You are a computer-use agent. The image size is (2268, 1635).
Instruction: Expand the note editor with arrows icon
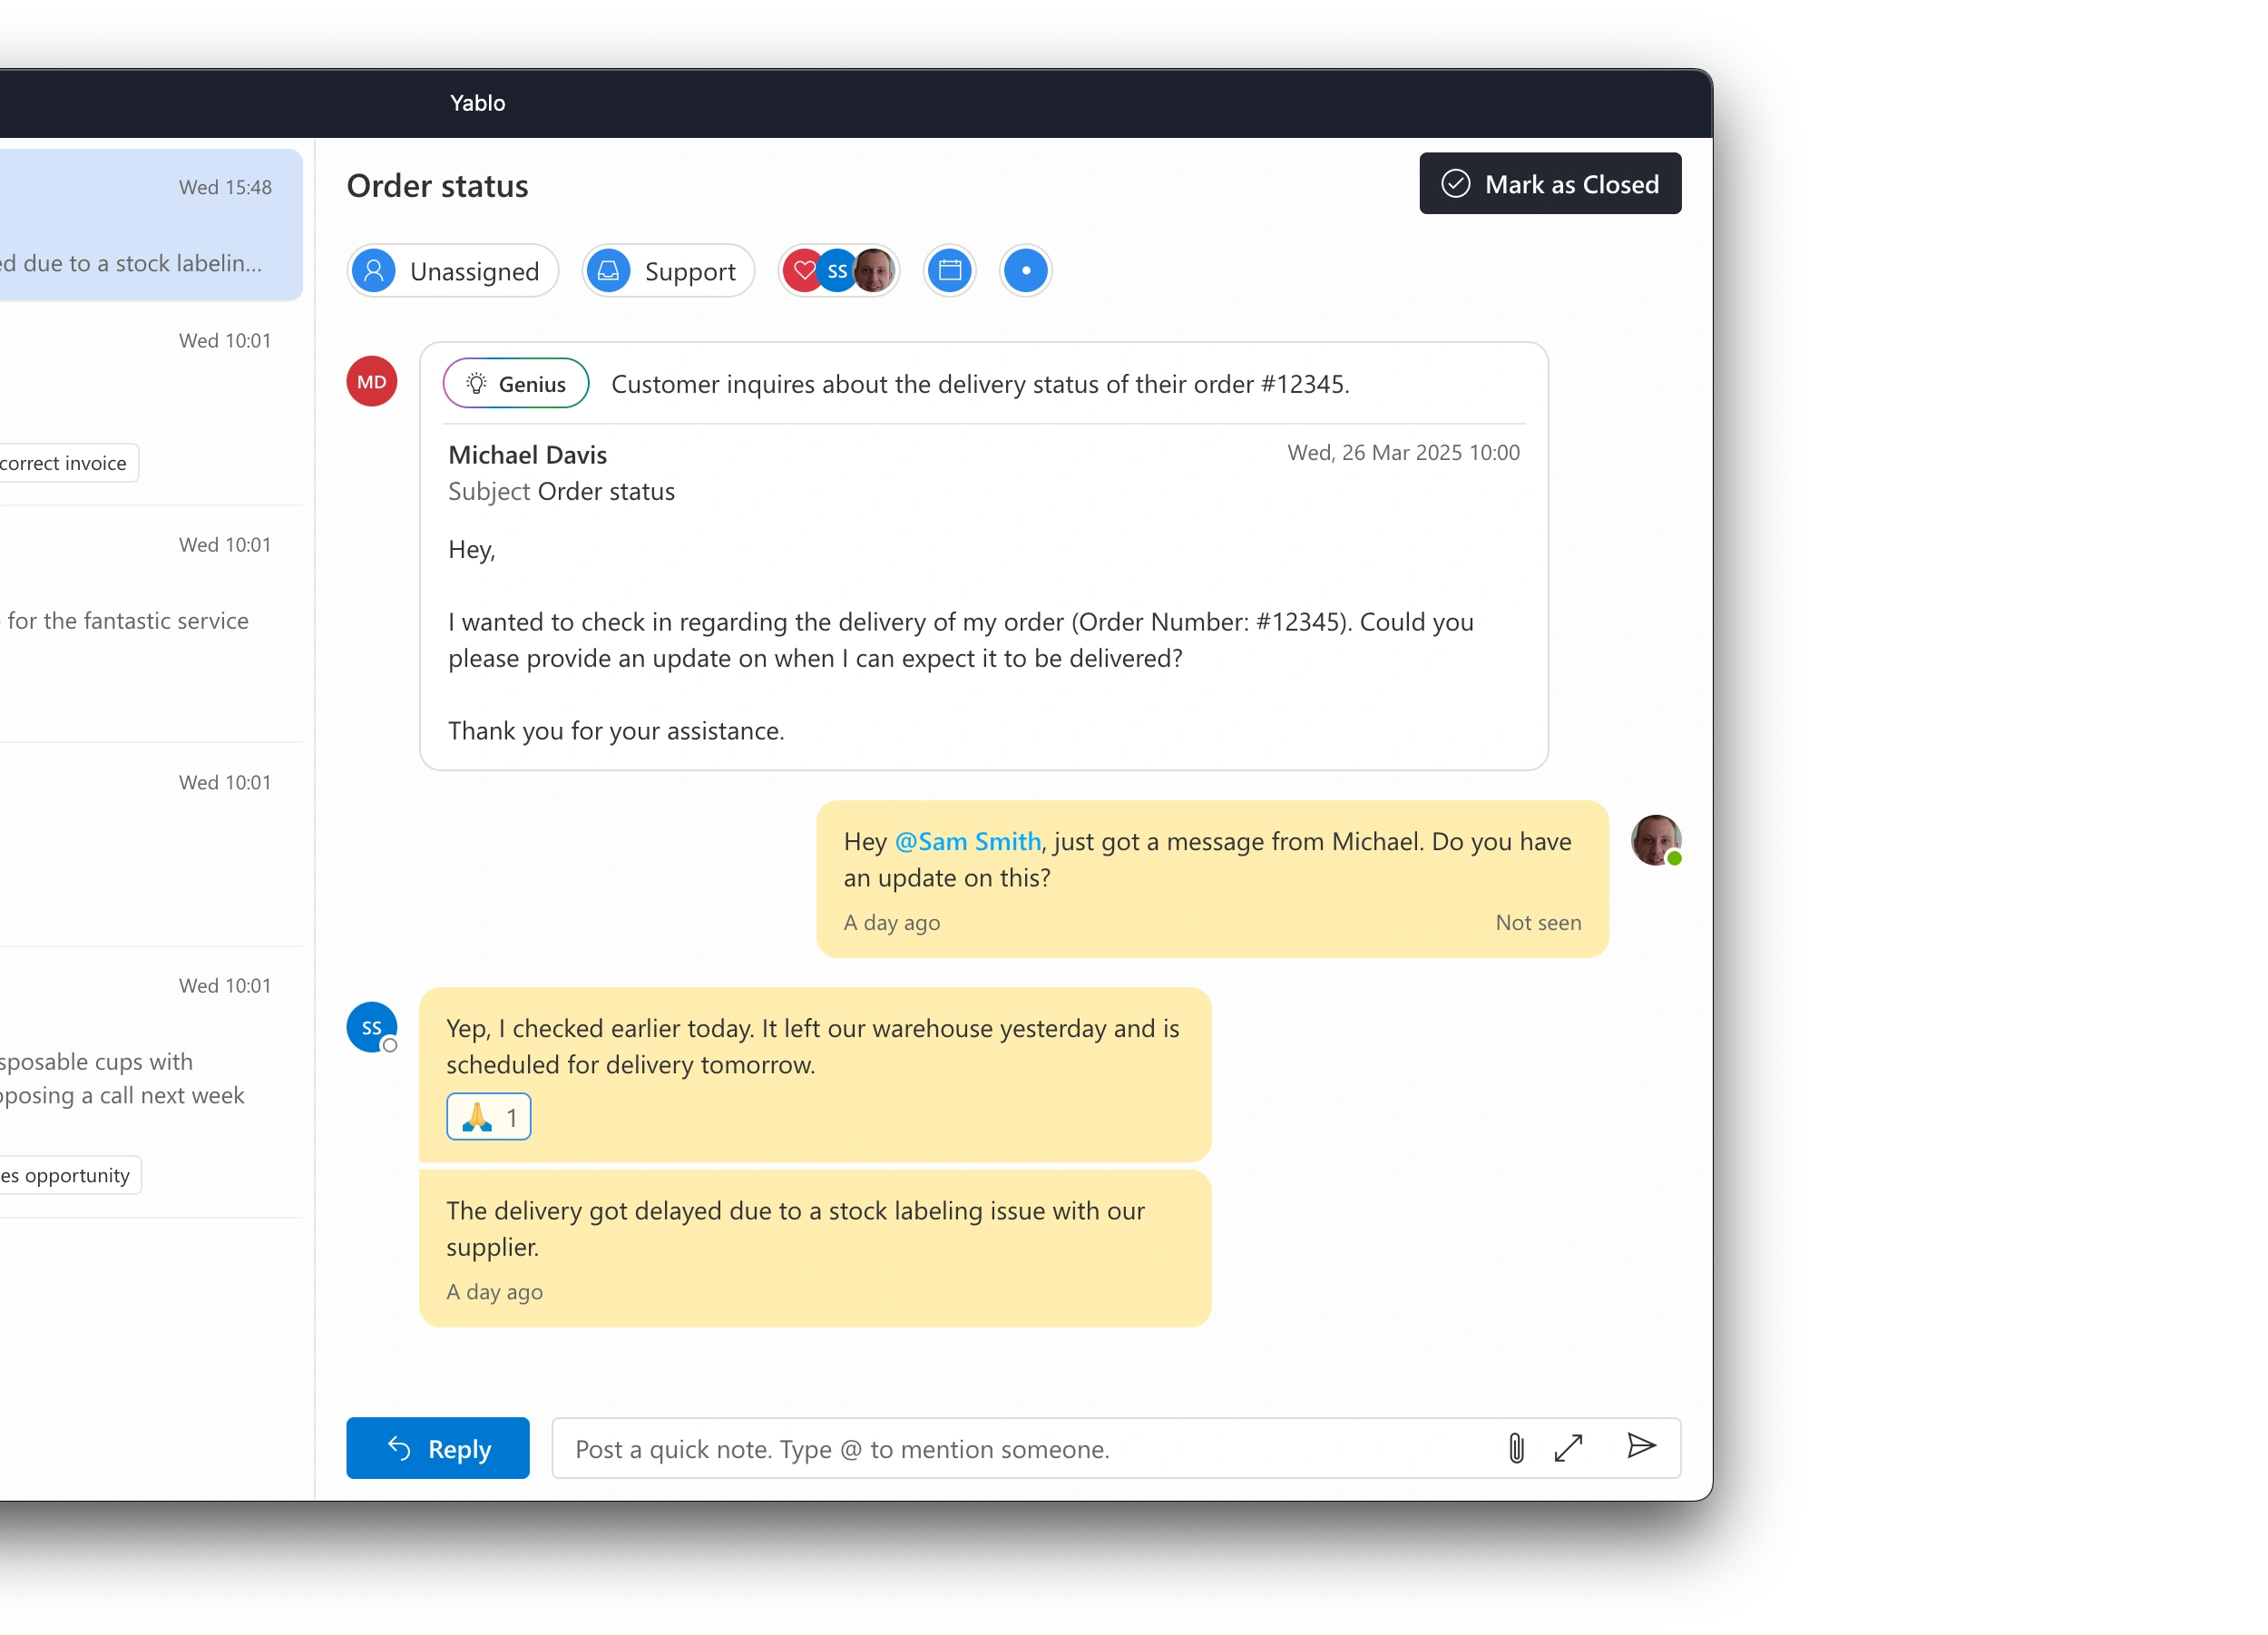[1568, 1448]
